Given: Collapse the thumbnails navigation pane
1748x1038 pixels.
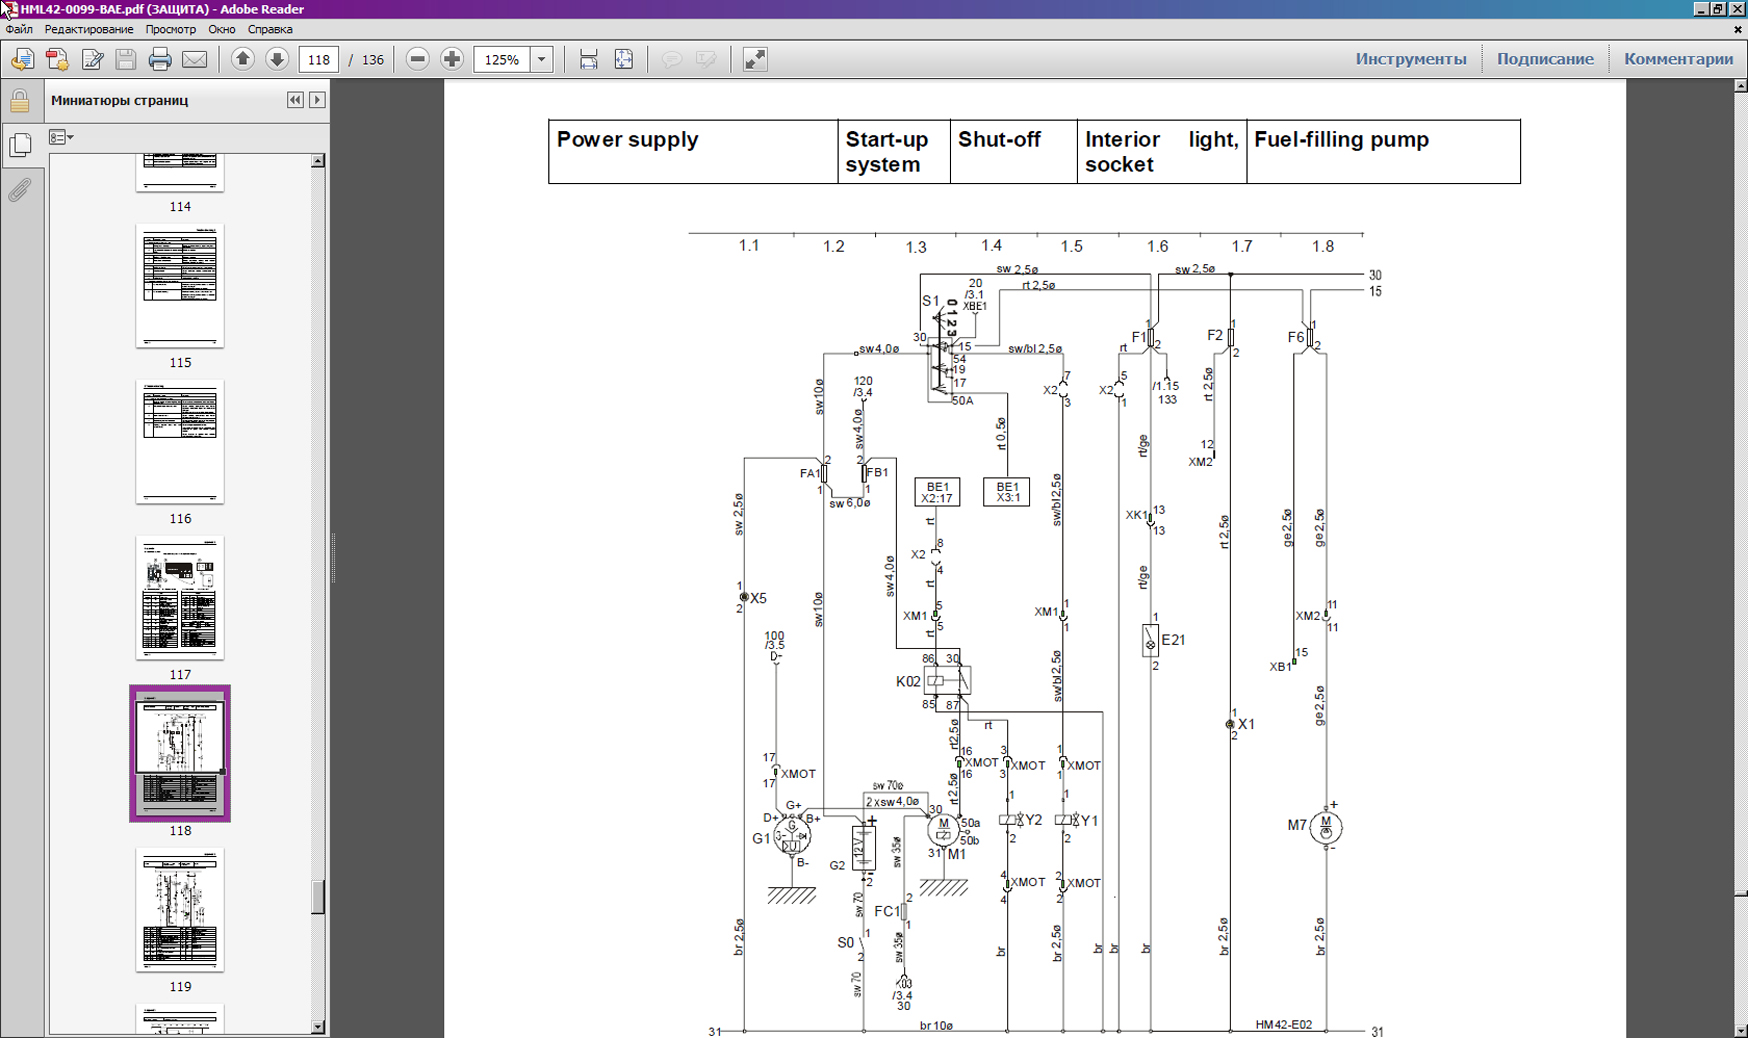Looking at the screenshot, I should tap(295, 100).
